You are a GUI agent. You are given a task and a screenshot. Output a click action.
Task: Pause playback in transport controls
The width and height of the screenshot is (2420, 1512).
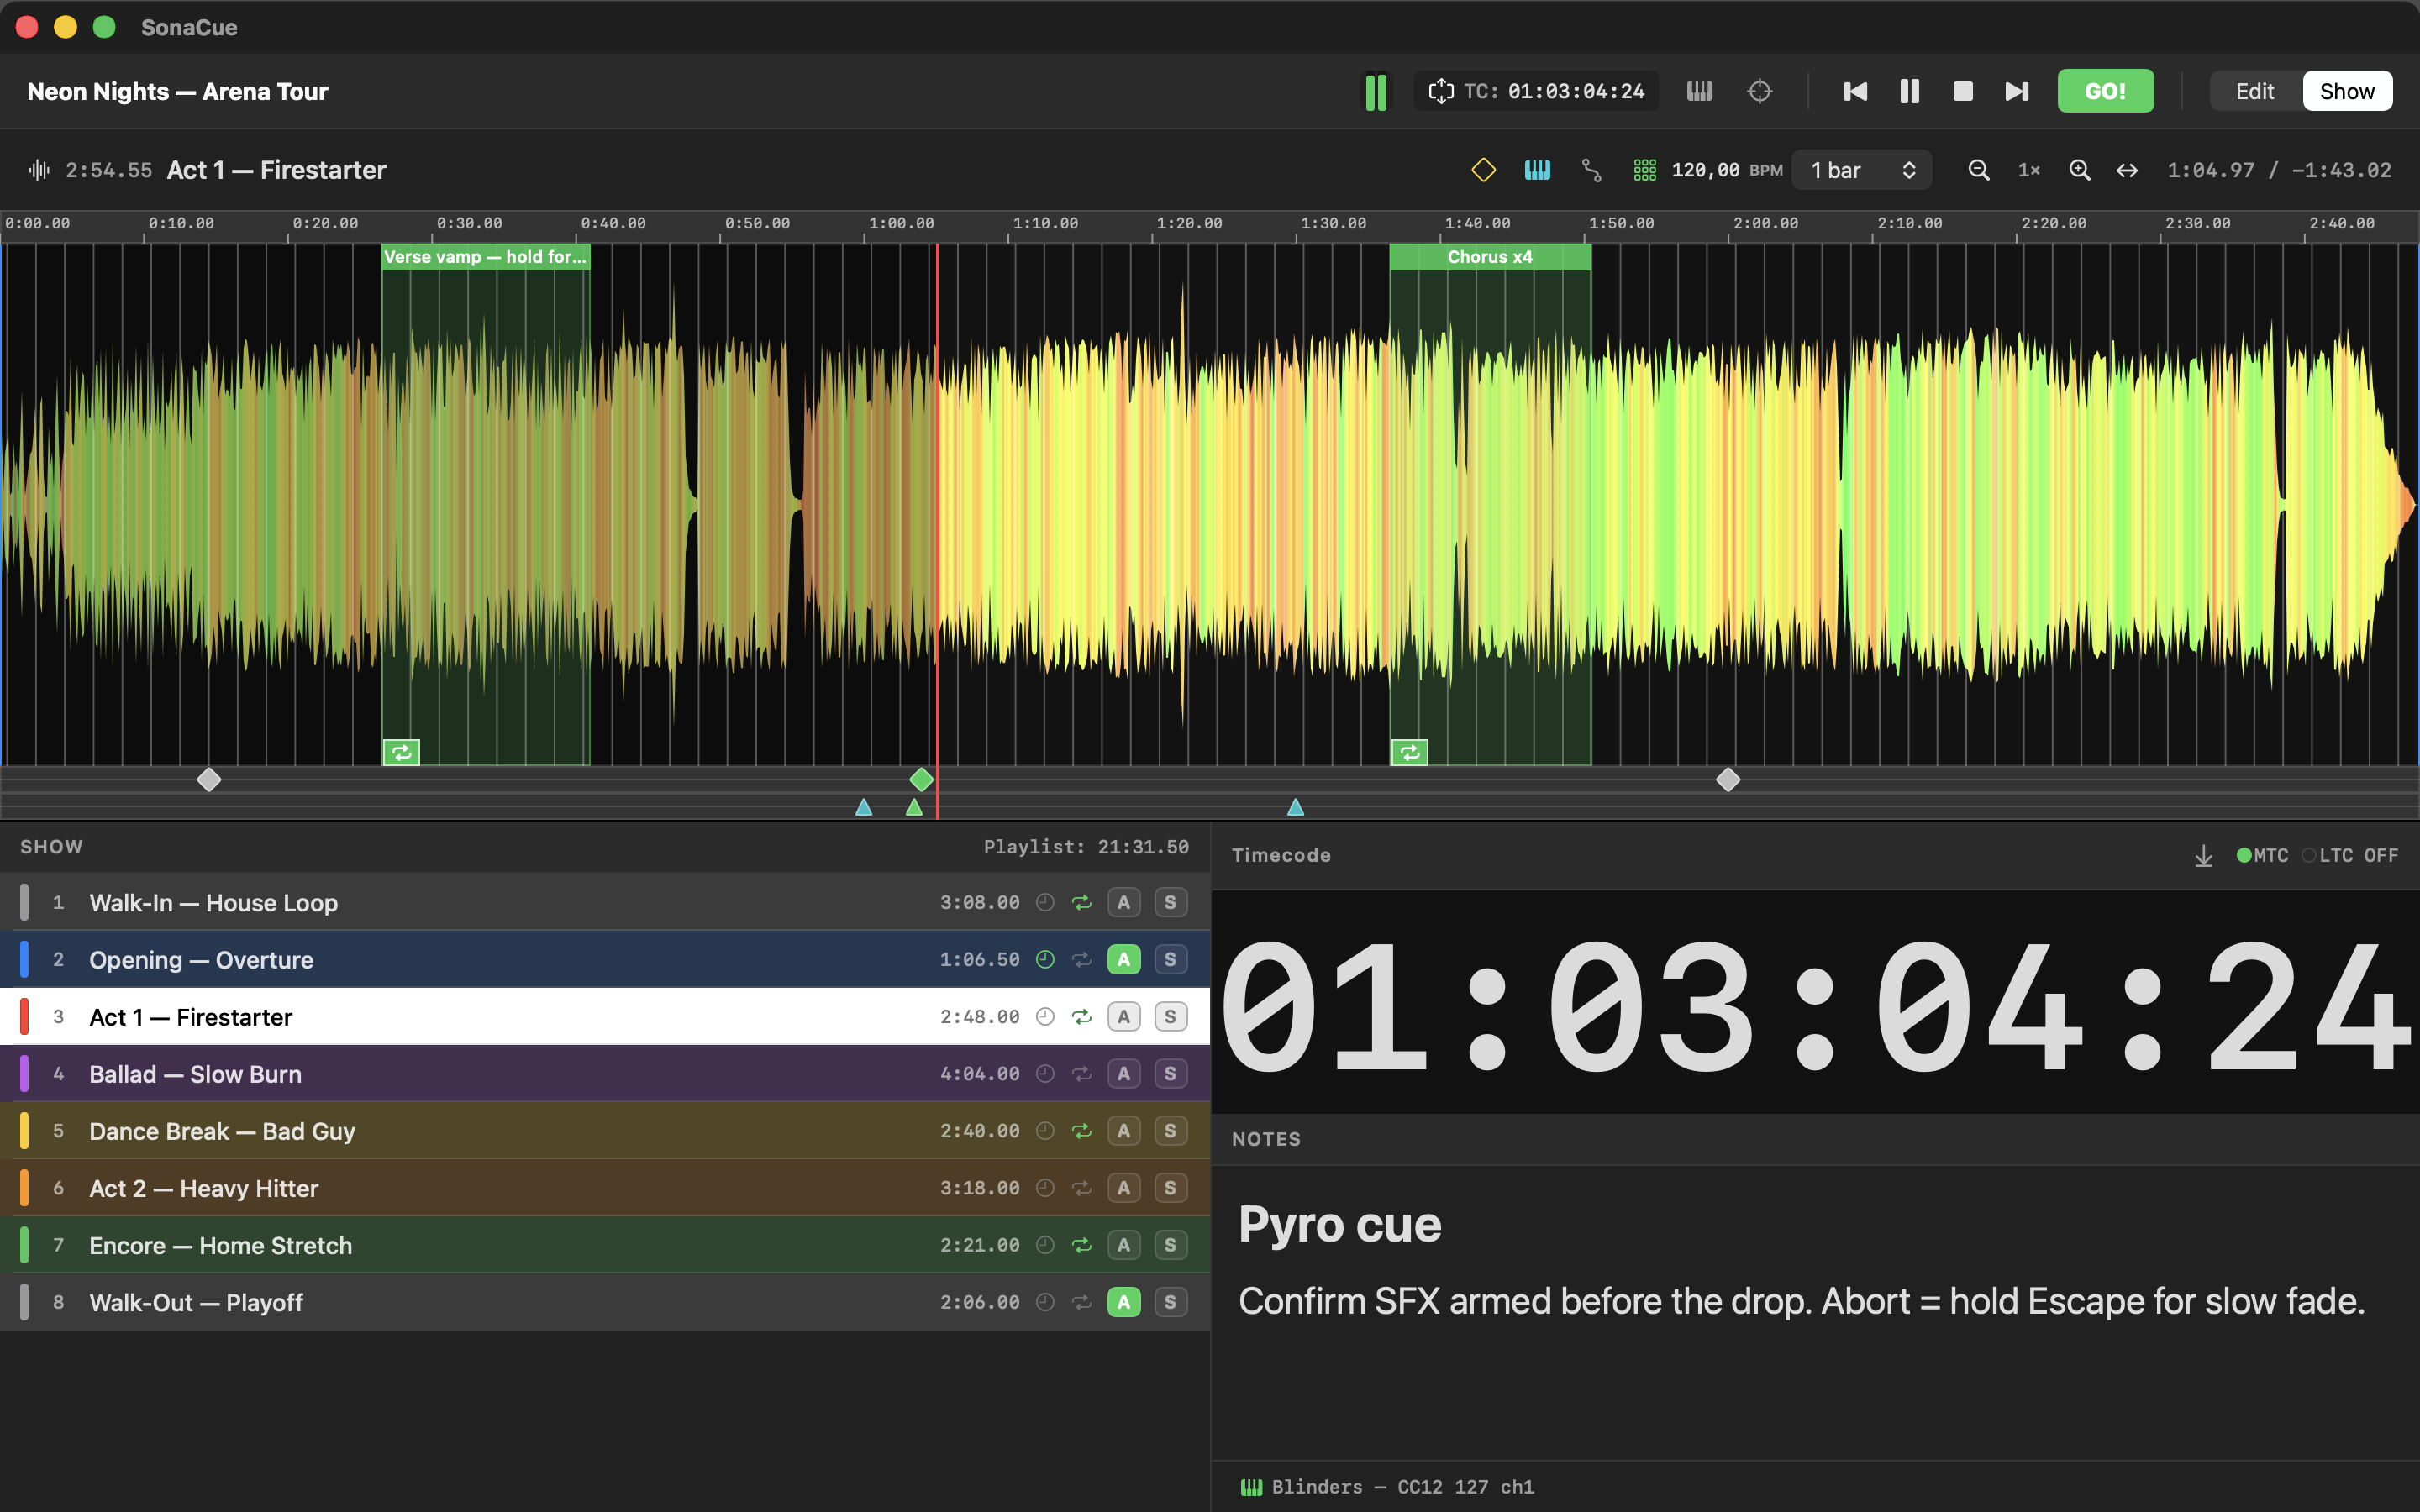pyautogui.click(x=1909, y=91)
